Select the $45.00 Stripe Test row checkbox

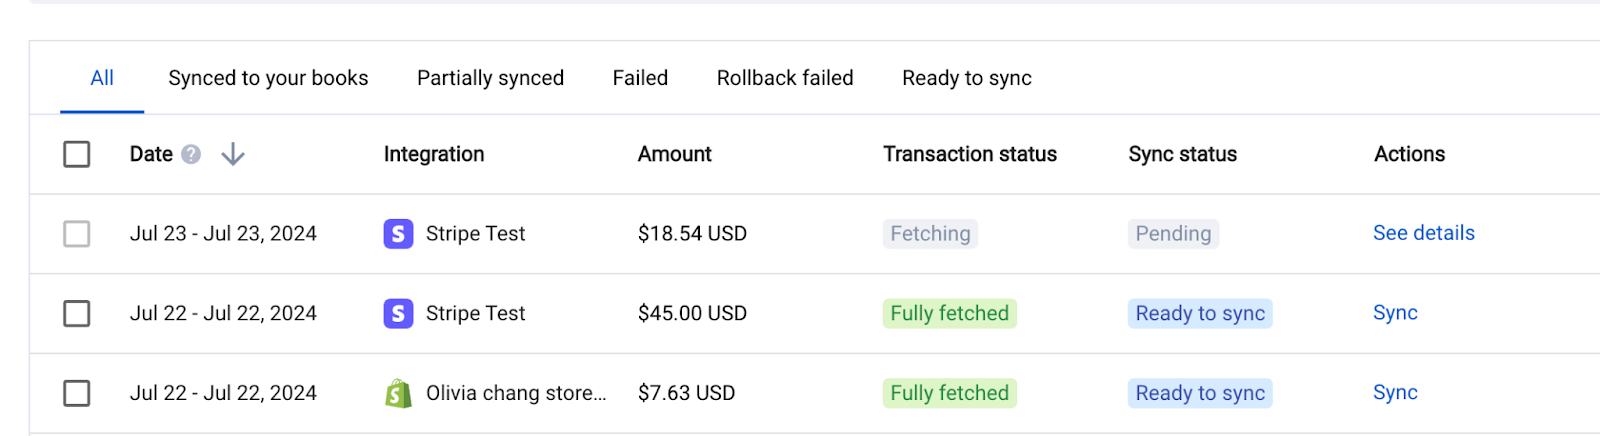[x=77, y=314]
